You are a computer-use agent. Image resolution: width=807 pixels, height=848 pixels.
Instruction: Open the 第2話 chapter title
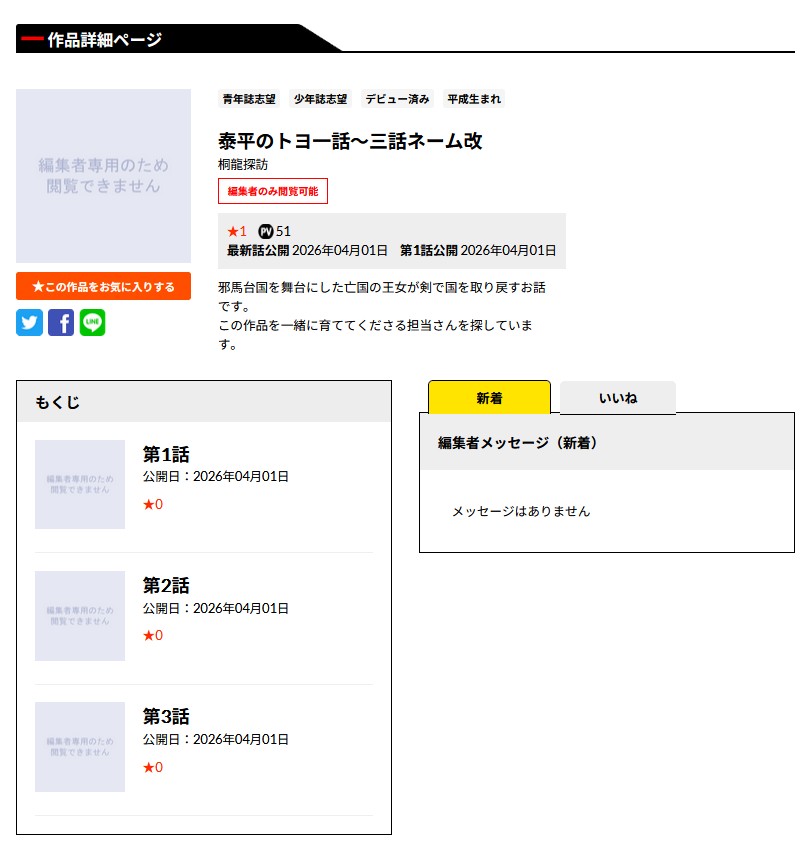coord(166,585)
